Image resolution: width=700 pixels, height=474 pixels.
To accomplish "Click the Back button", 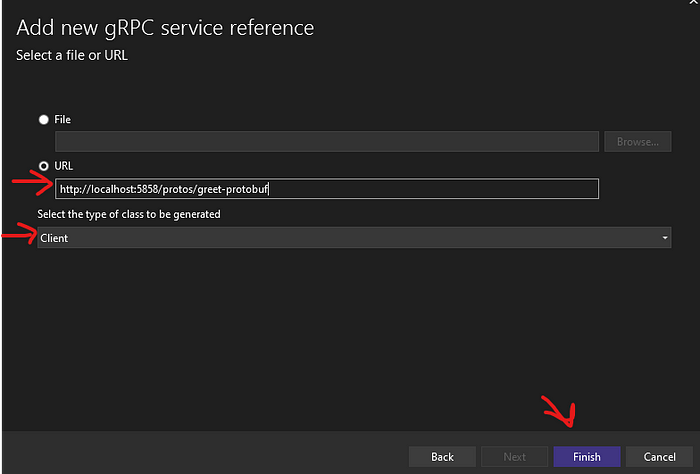I will pyautogui.click(x=442, y=457).
